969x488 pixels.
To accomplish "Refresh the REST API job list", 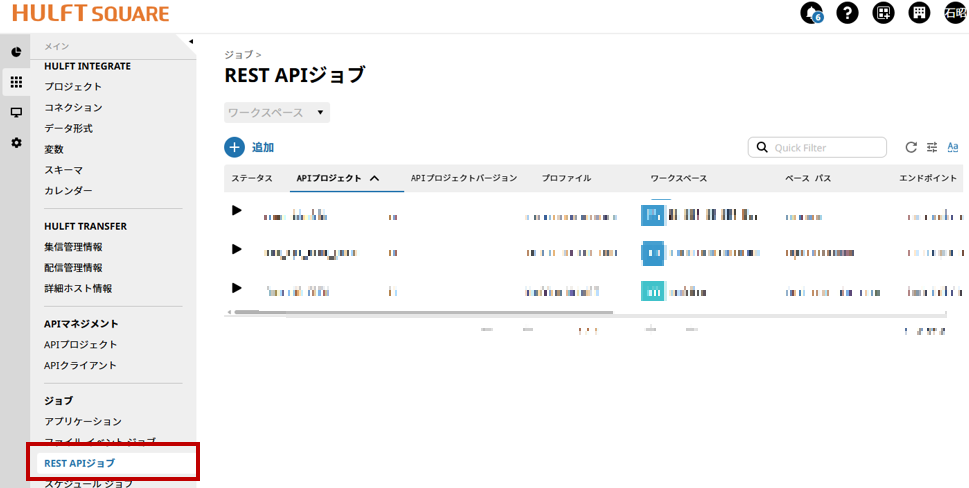I will (x=911, y=147).
